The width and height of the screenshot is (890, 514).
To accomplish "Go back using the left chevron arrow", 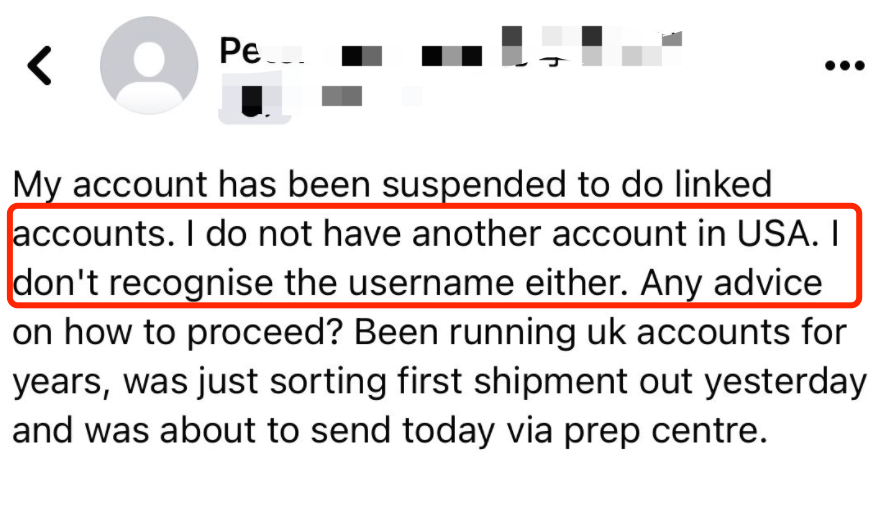I will [x=40, y=66].
